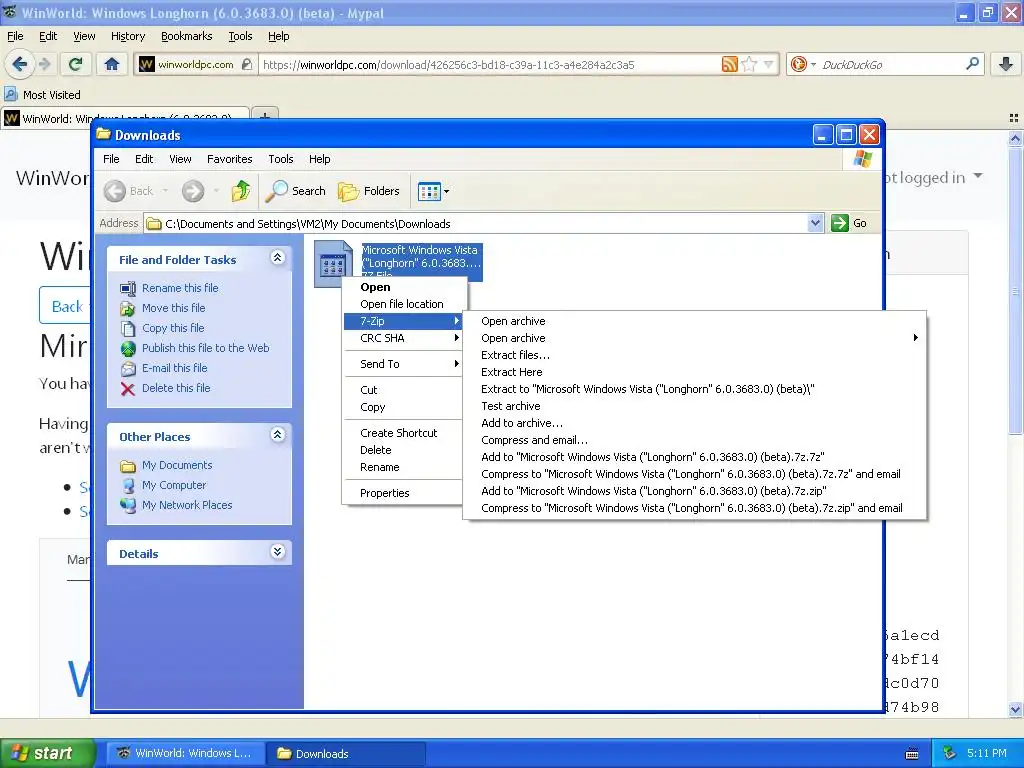Click the network icon in system tray
1024x768 pixels.
[x=950, y=753]
